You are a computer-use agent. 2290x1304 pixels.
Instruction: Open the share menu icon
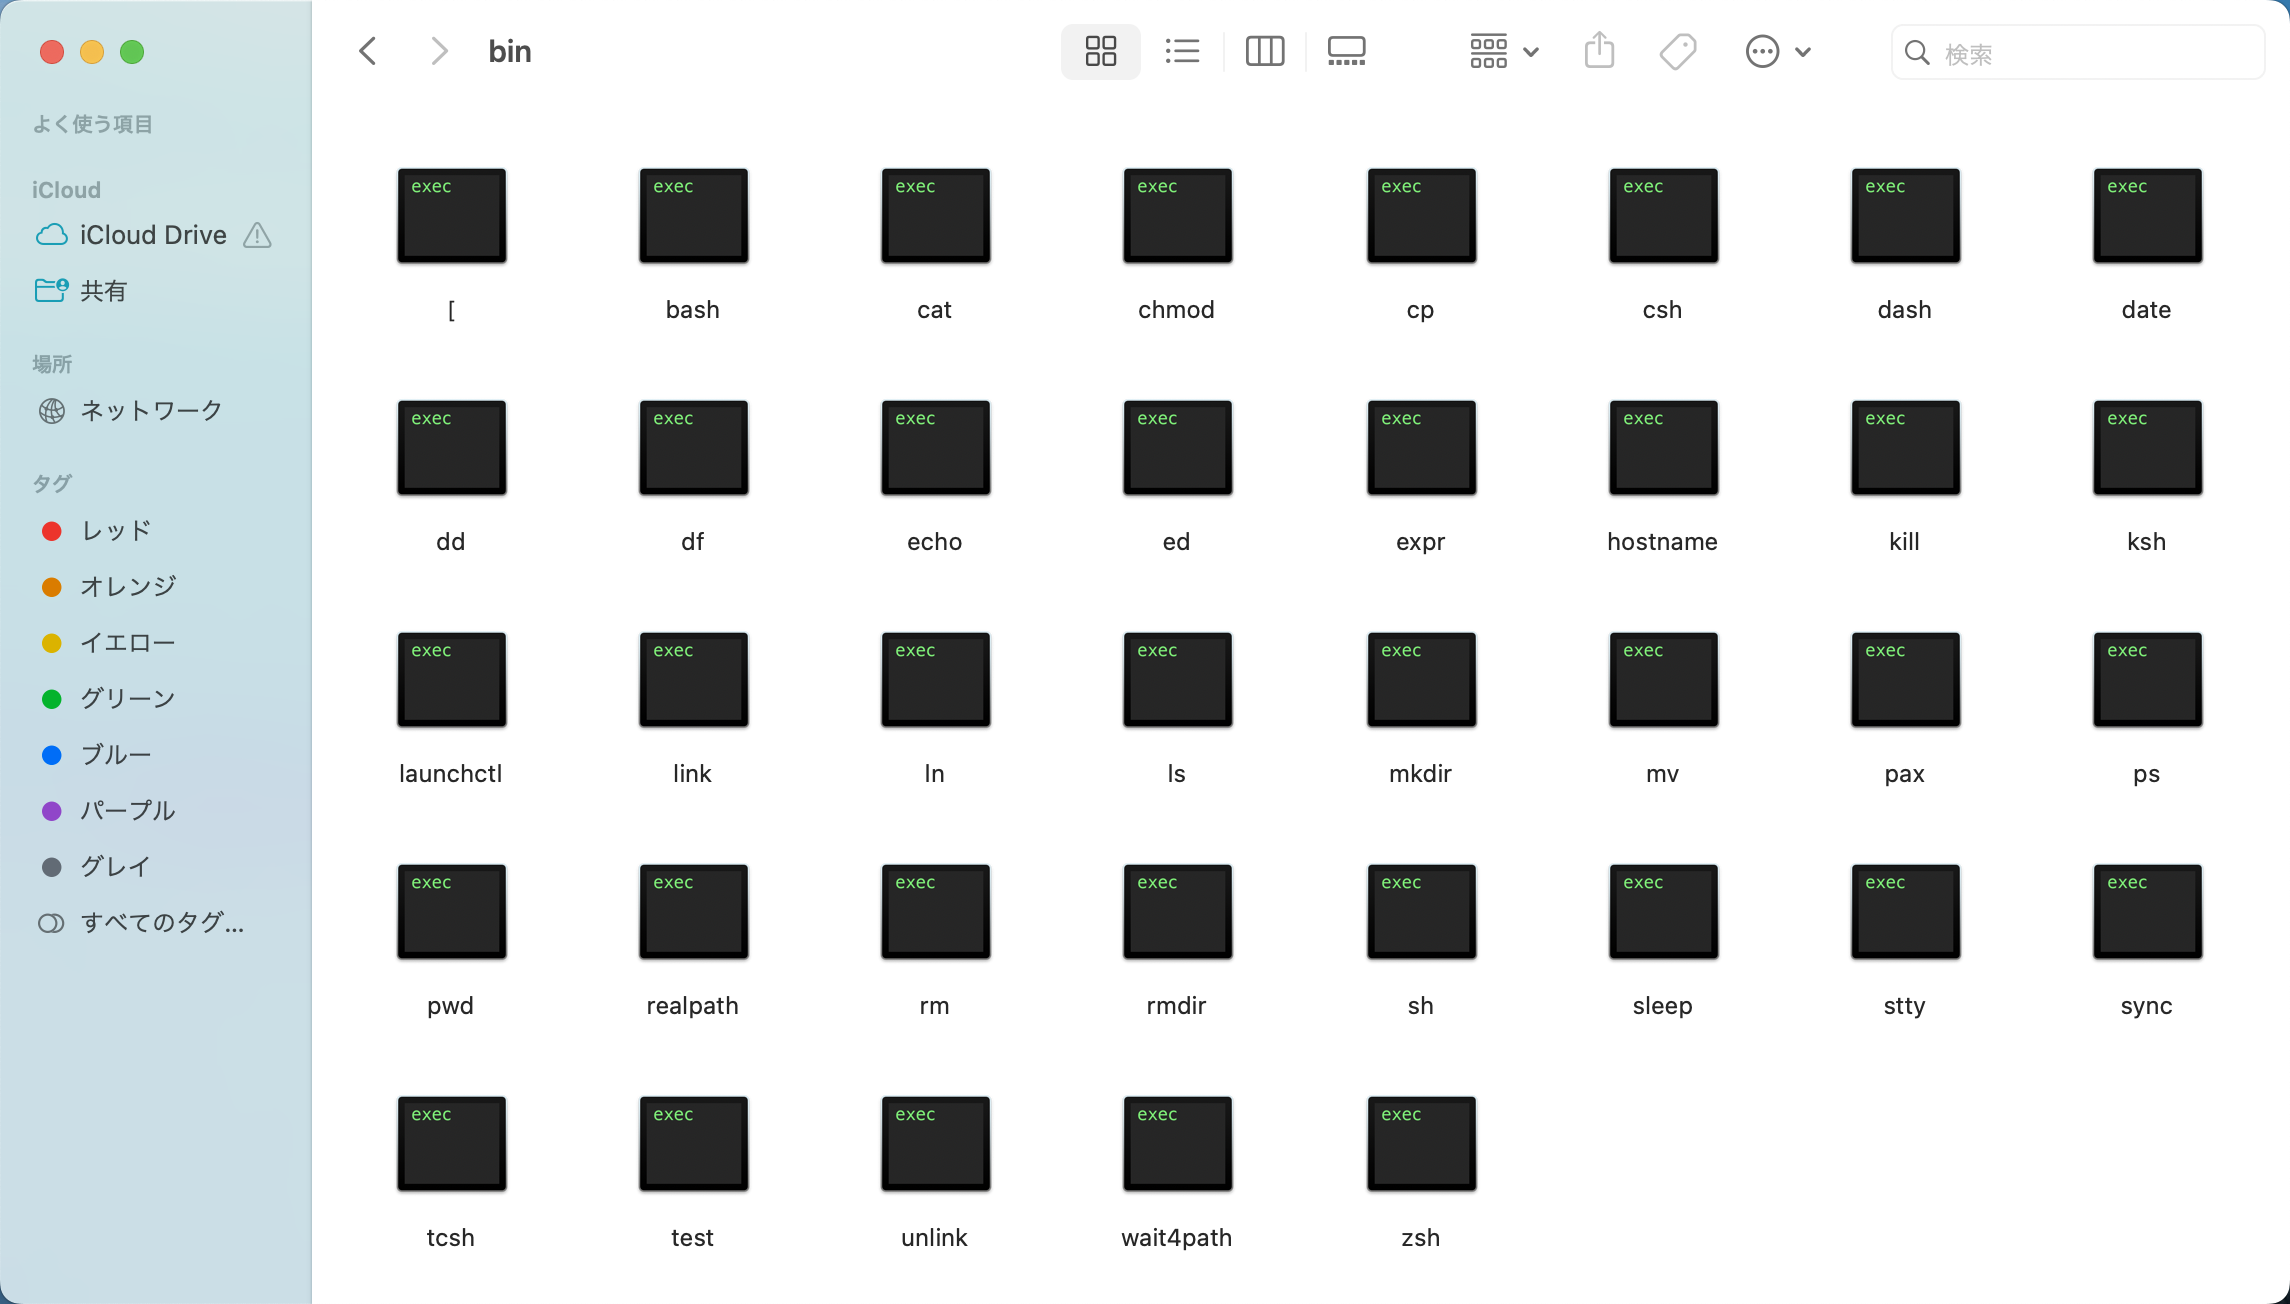[1599, 51]
